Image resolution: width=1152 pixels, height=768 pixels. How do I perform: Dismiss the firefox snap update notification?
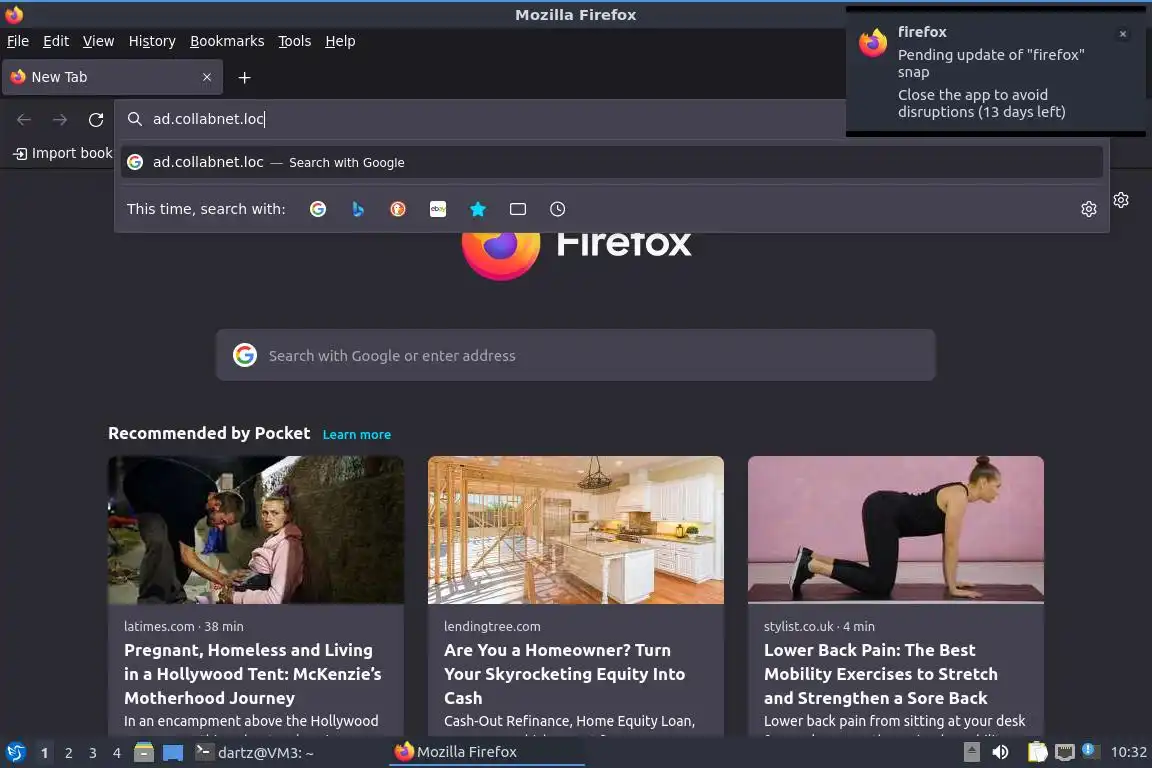pos(1123,34)
